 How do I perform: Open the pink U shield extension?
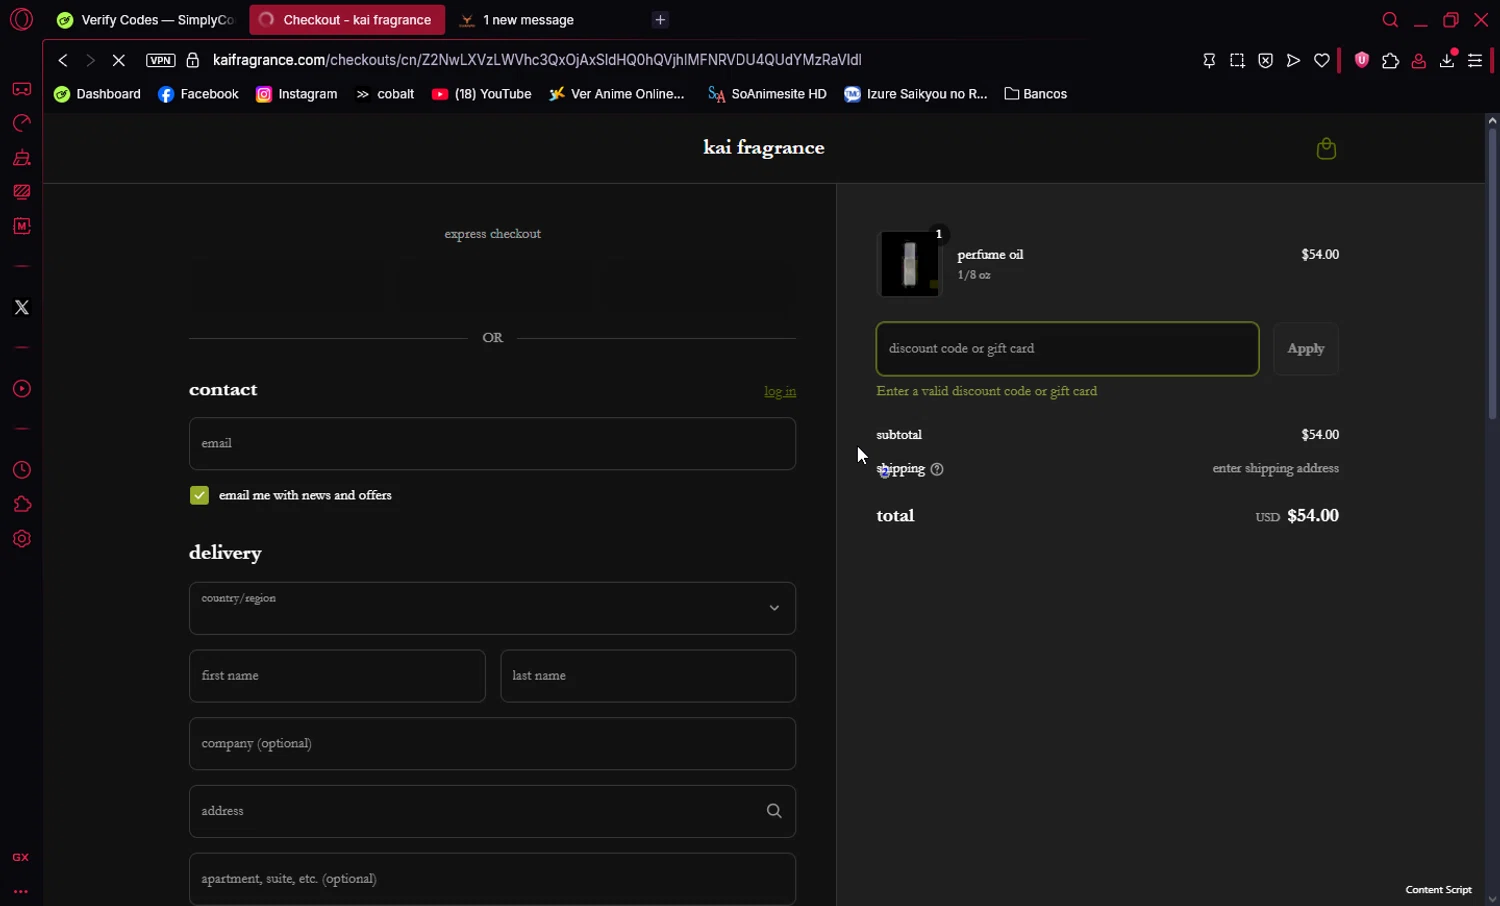click(x=1361, y=60)
